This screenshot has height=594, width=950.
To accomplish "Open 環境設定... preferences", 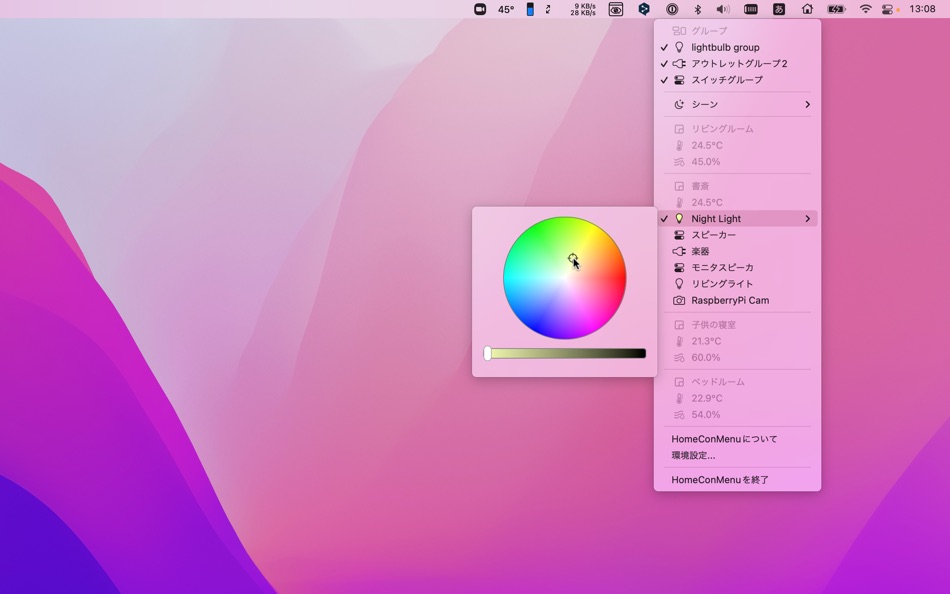I will [x=737, y=455].
